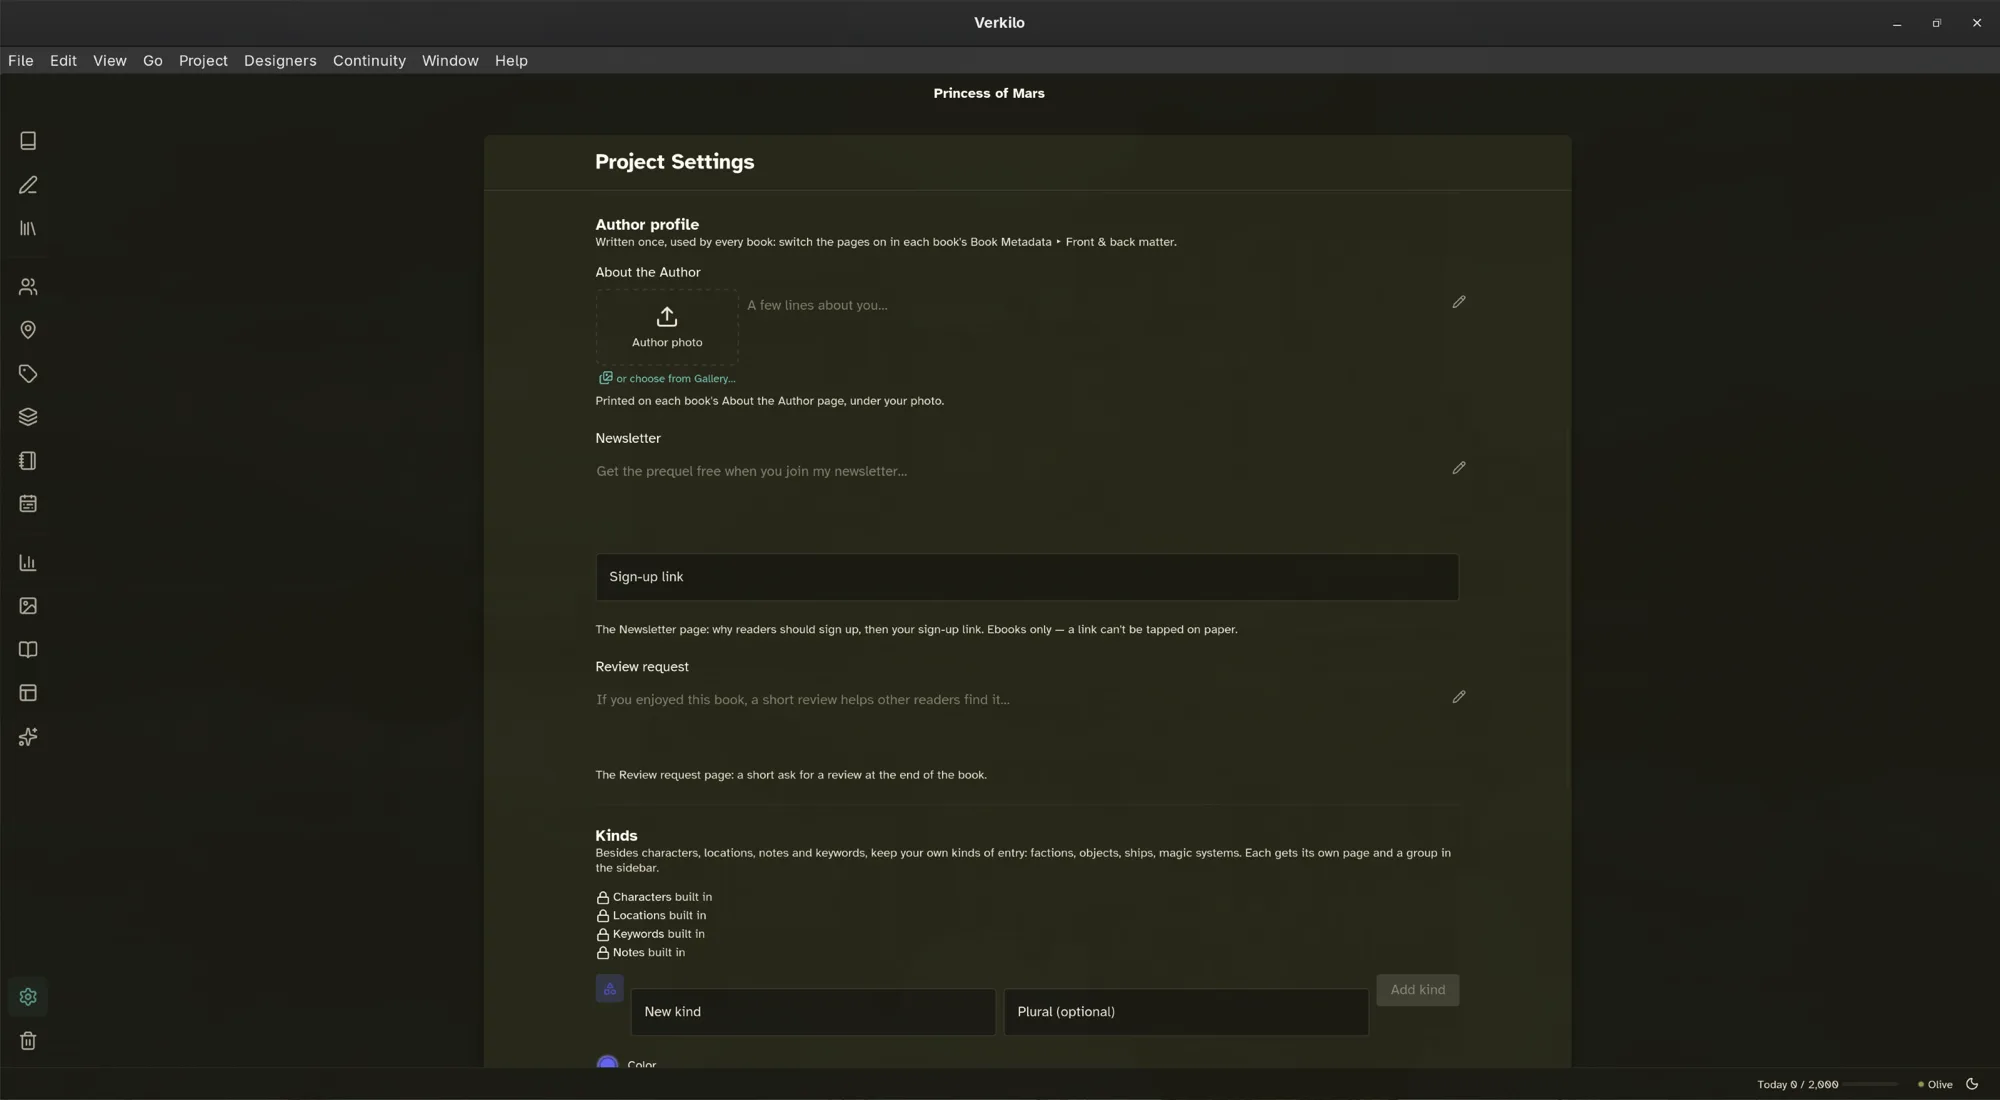Click the pencil icon for Newsletter text
The height and width of the screenshot is (1100, 2000).
1459,468
